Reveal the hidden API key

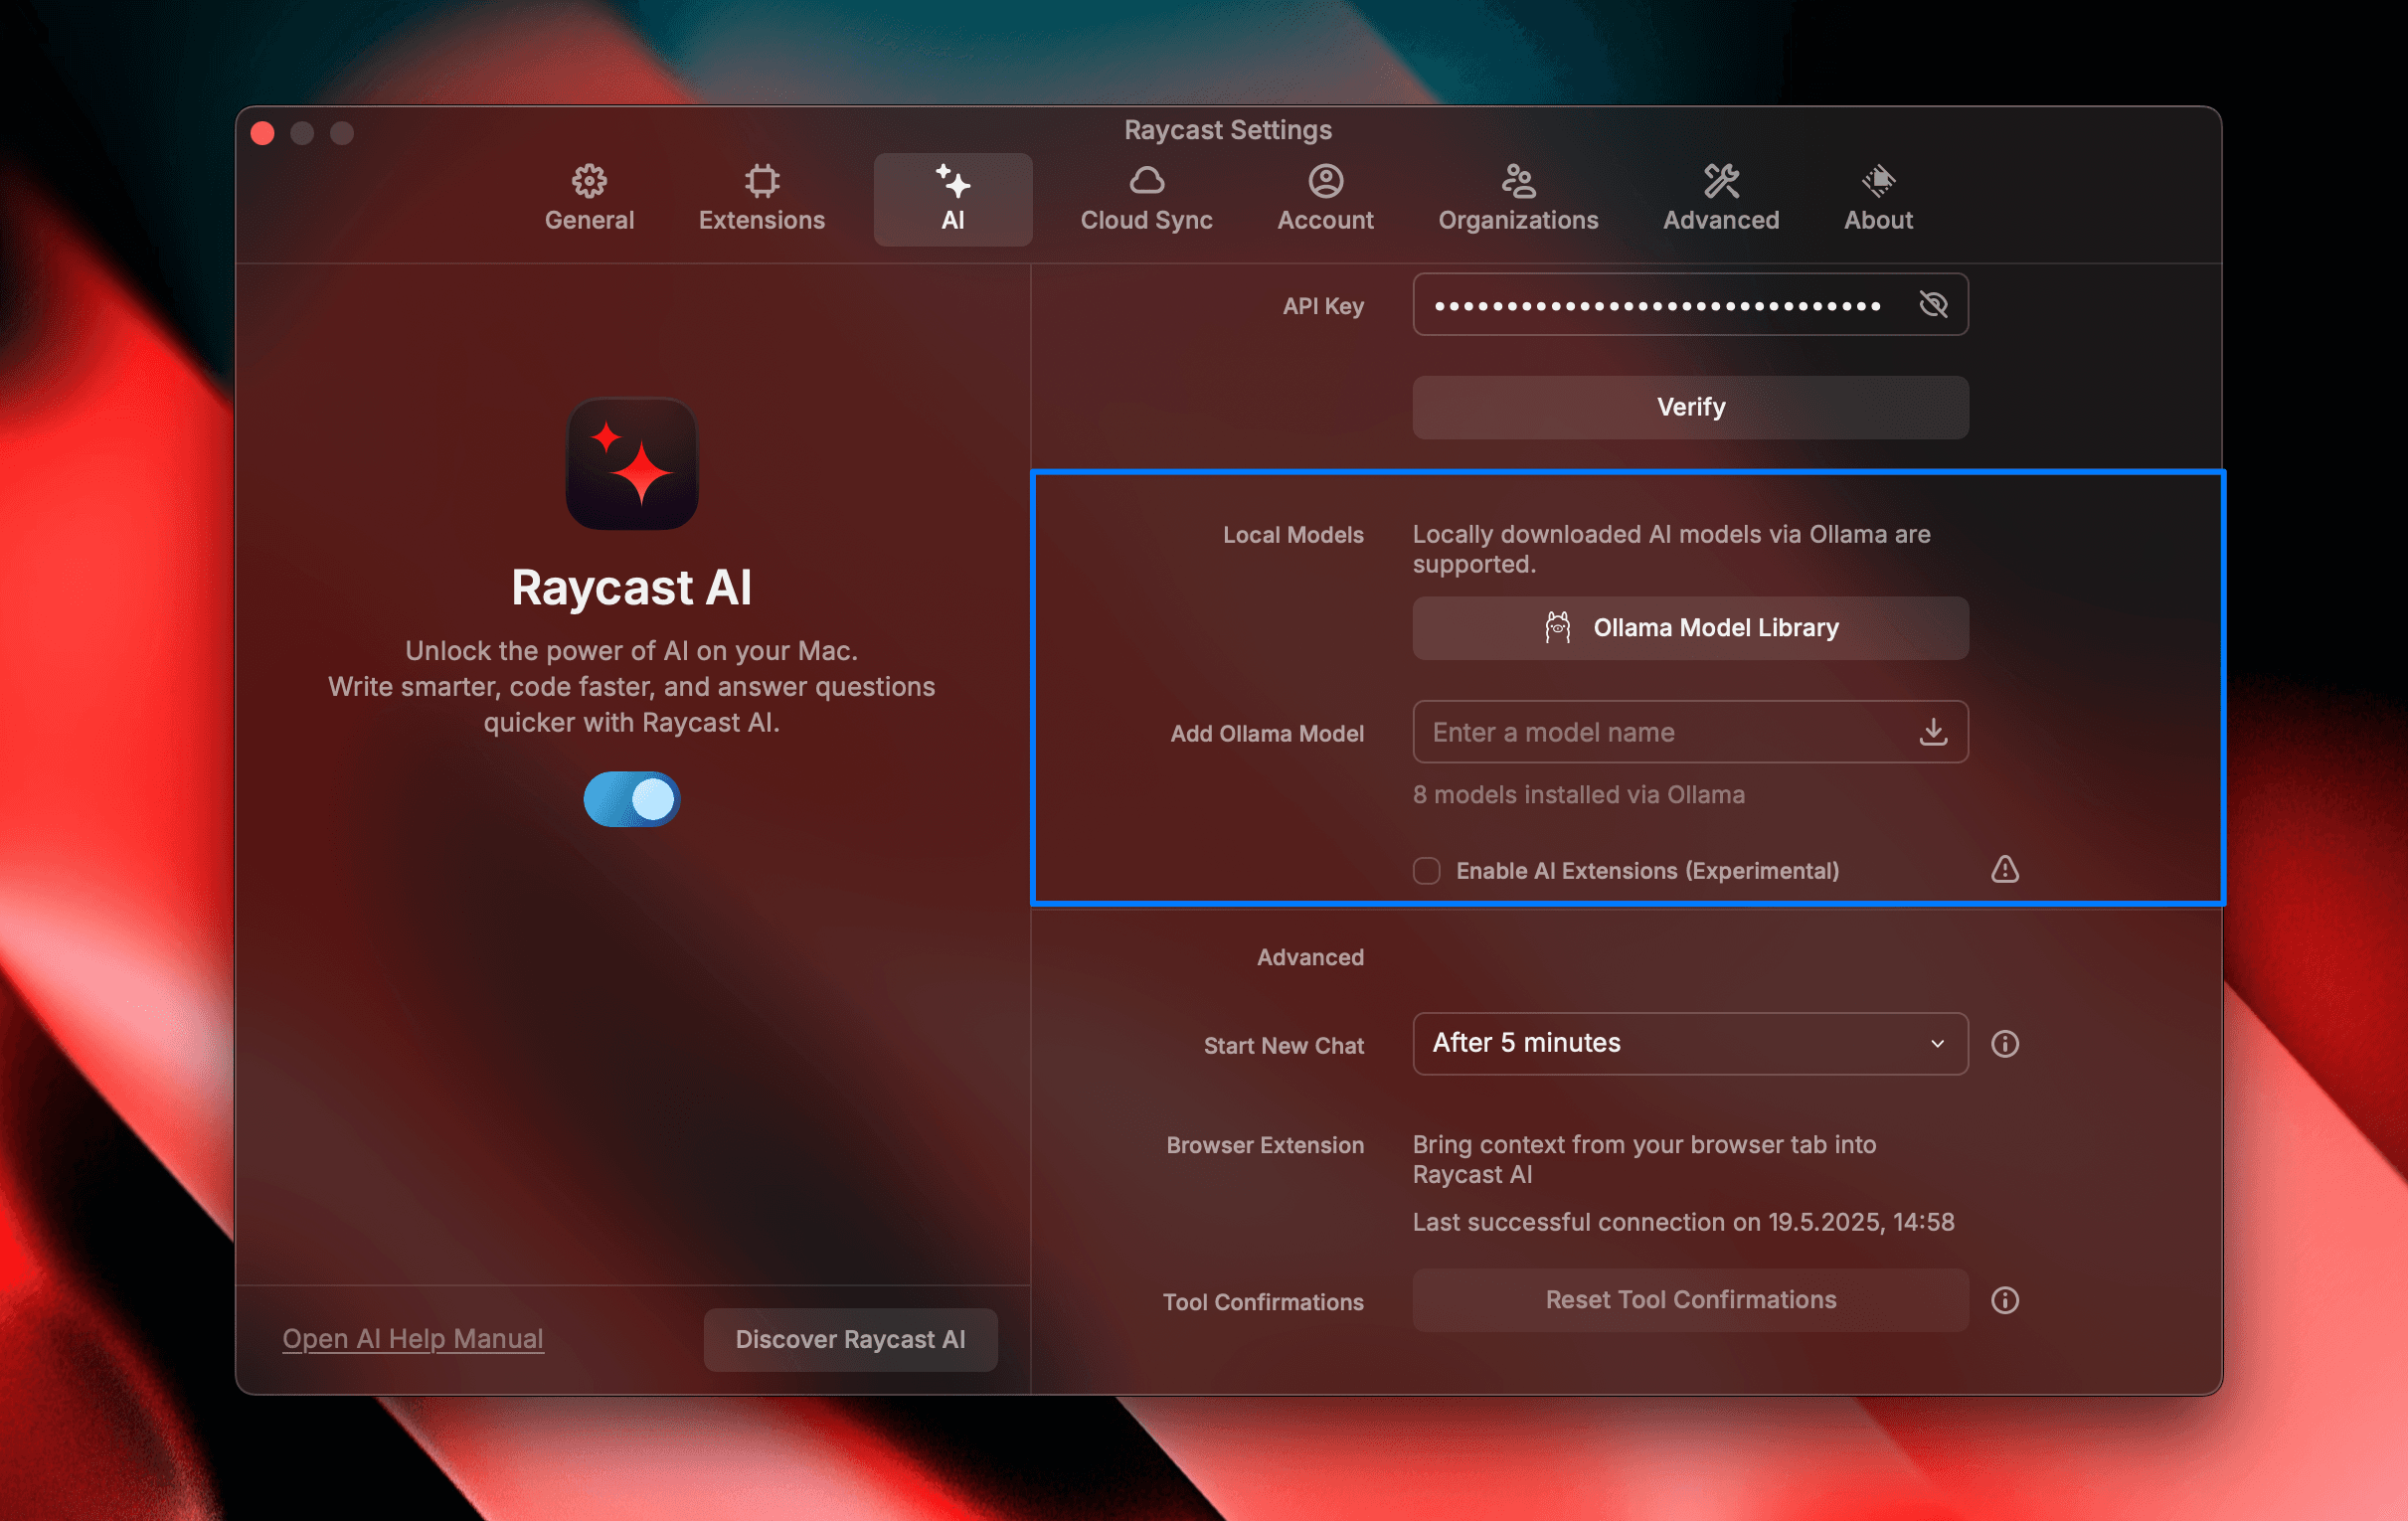pyautogui.click(x=1933, y=304)
